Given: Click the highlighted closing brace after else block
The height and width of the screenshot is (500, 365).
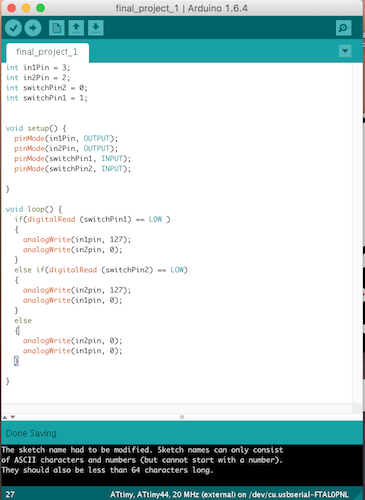Looking at the screenshot, I should (x=16, y=361).
